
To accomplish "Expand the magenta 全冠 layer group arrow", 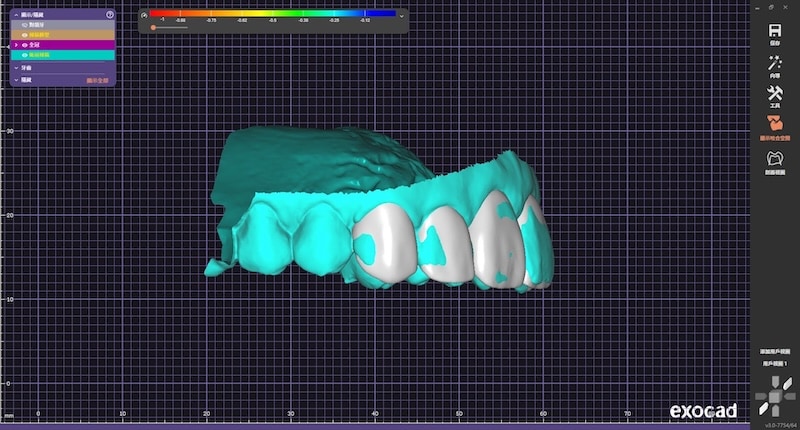I will pos(15,45).
